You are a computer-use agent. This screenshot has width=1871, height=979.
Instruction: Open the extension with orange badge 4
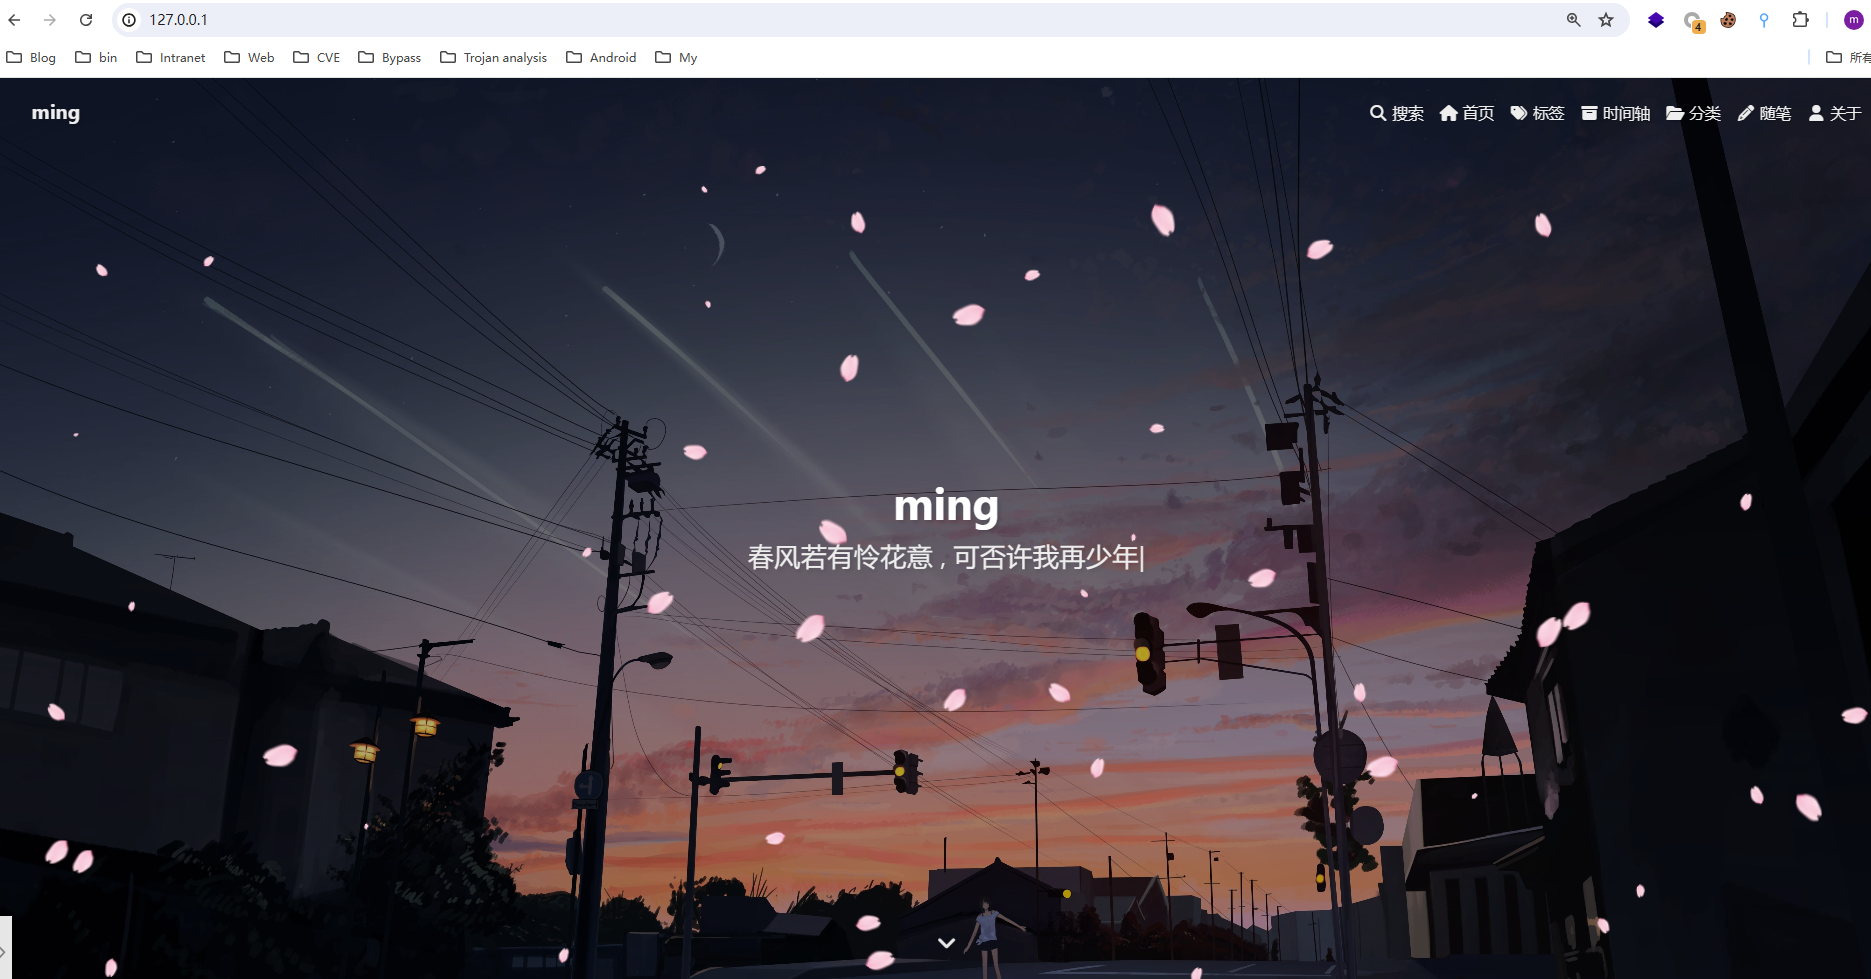coord(1693,21)
